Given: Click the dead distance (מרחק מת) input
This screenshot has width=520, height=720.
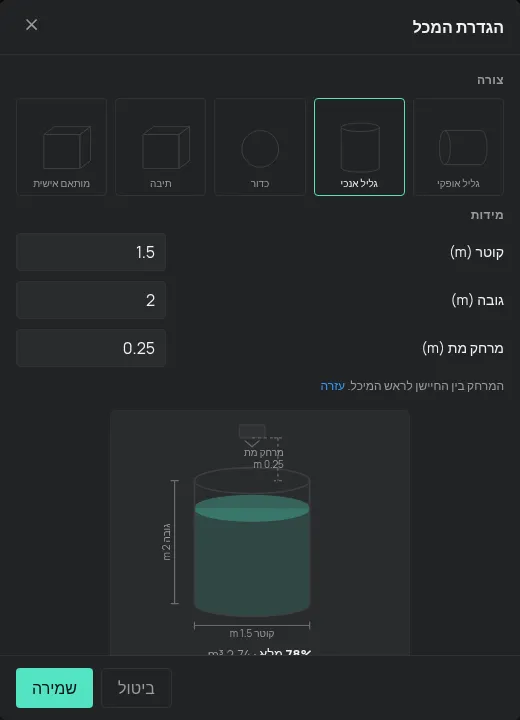Looking at the screenshot, I should [91, 348].
